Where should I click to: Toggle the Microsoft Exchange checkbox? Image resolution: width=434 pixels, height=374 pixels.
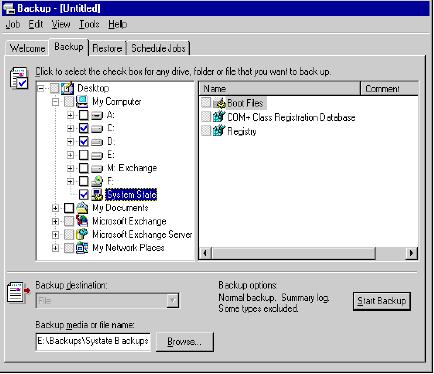click(x=69, y=221)
